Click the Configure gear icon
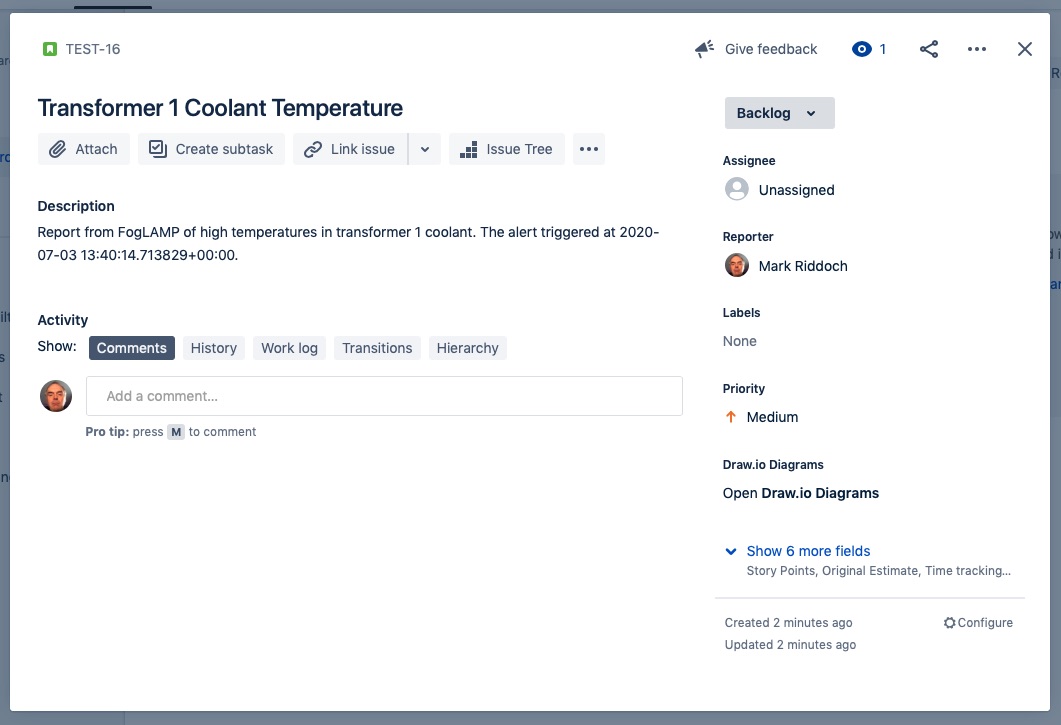 click(x=949, y=622)
